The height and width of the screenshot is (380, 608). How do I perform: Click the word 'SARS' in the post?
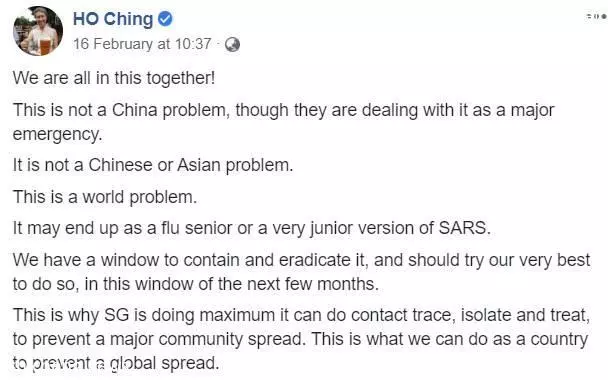tap(462, 228)
